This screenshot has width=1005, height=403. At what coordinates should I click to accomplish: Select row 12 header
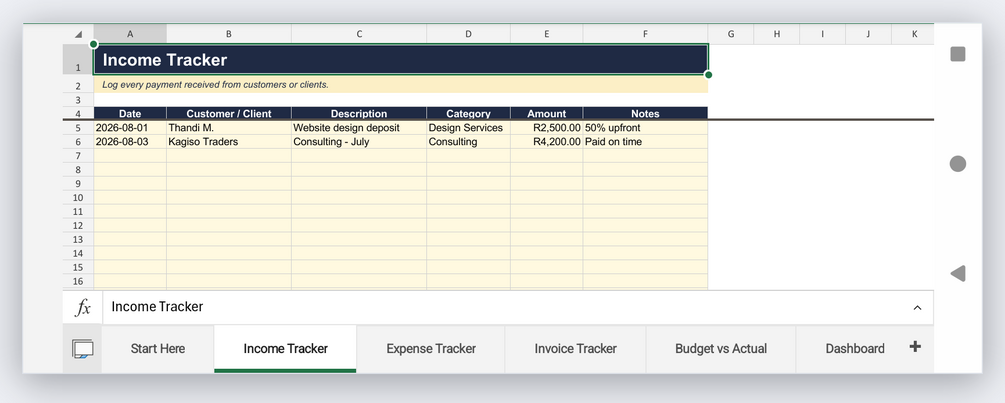click(78, 226)
